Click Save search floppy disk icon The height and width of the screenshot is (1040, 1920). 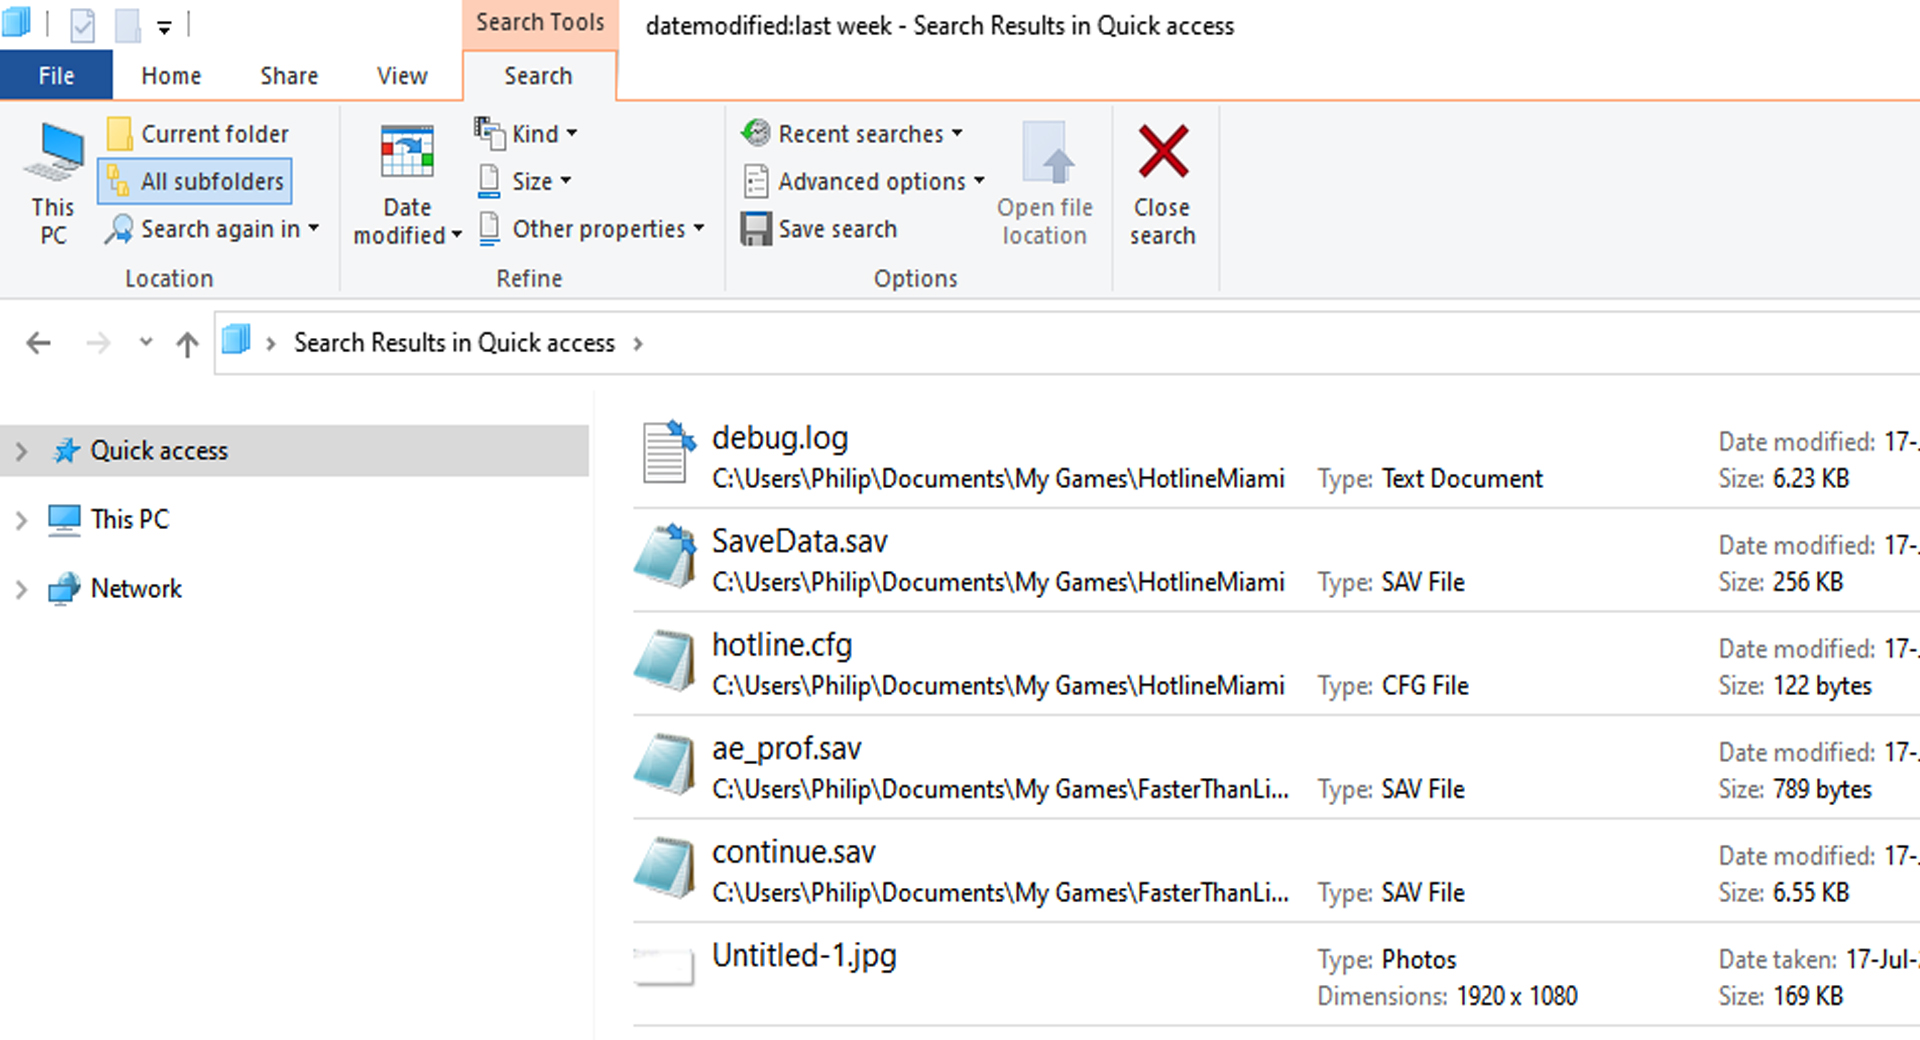coord(756,229)
